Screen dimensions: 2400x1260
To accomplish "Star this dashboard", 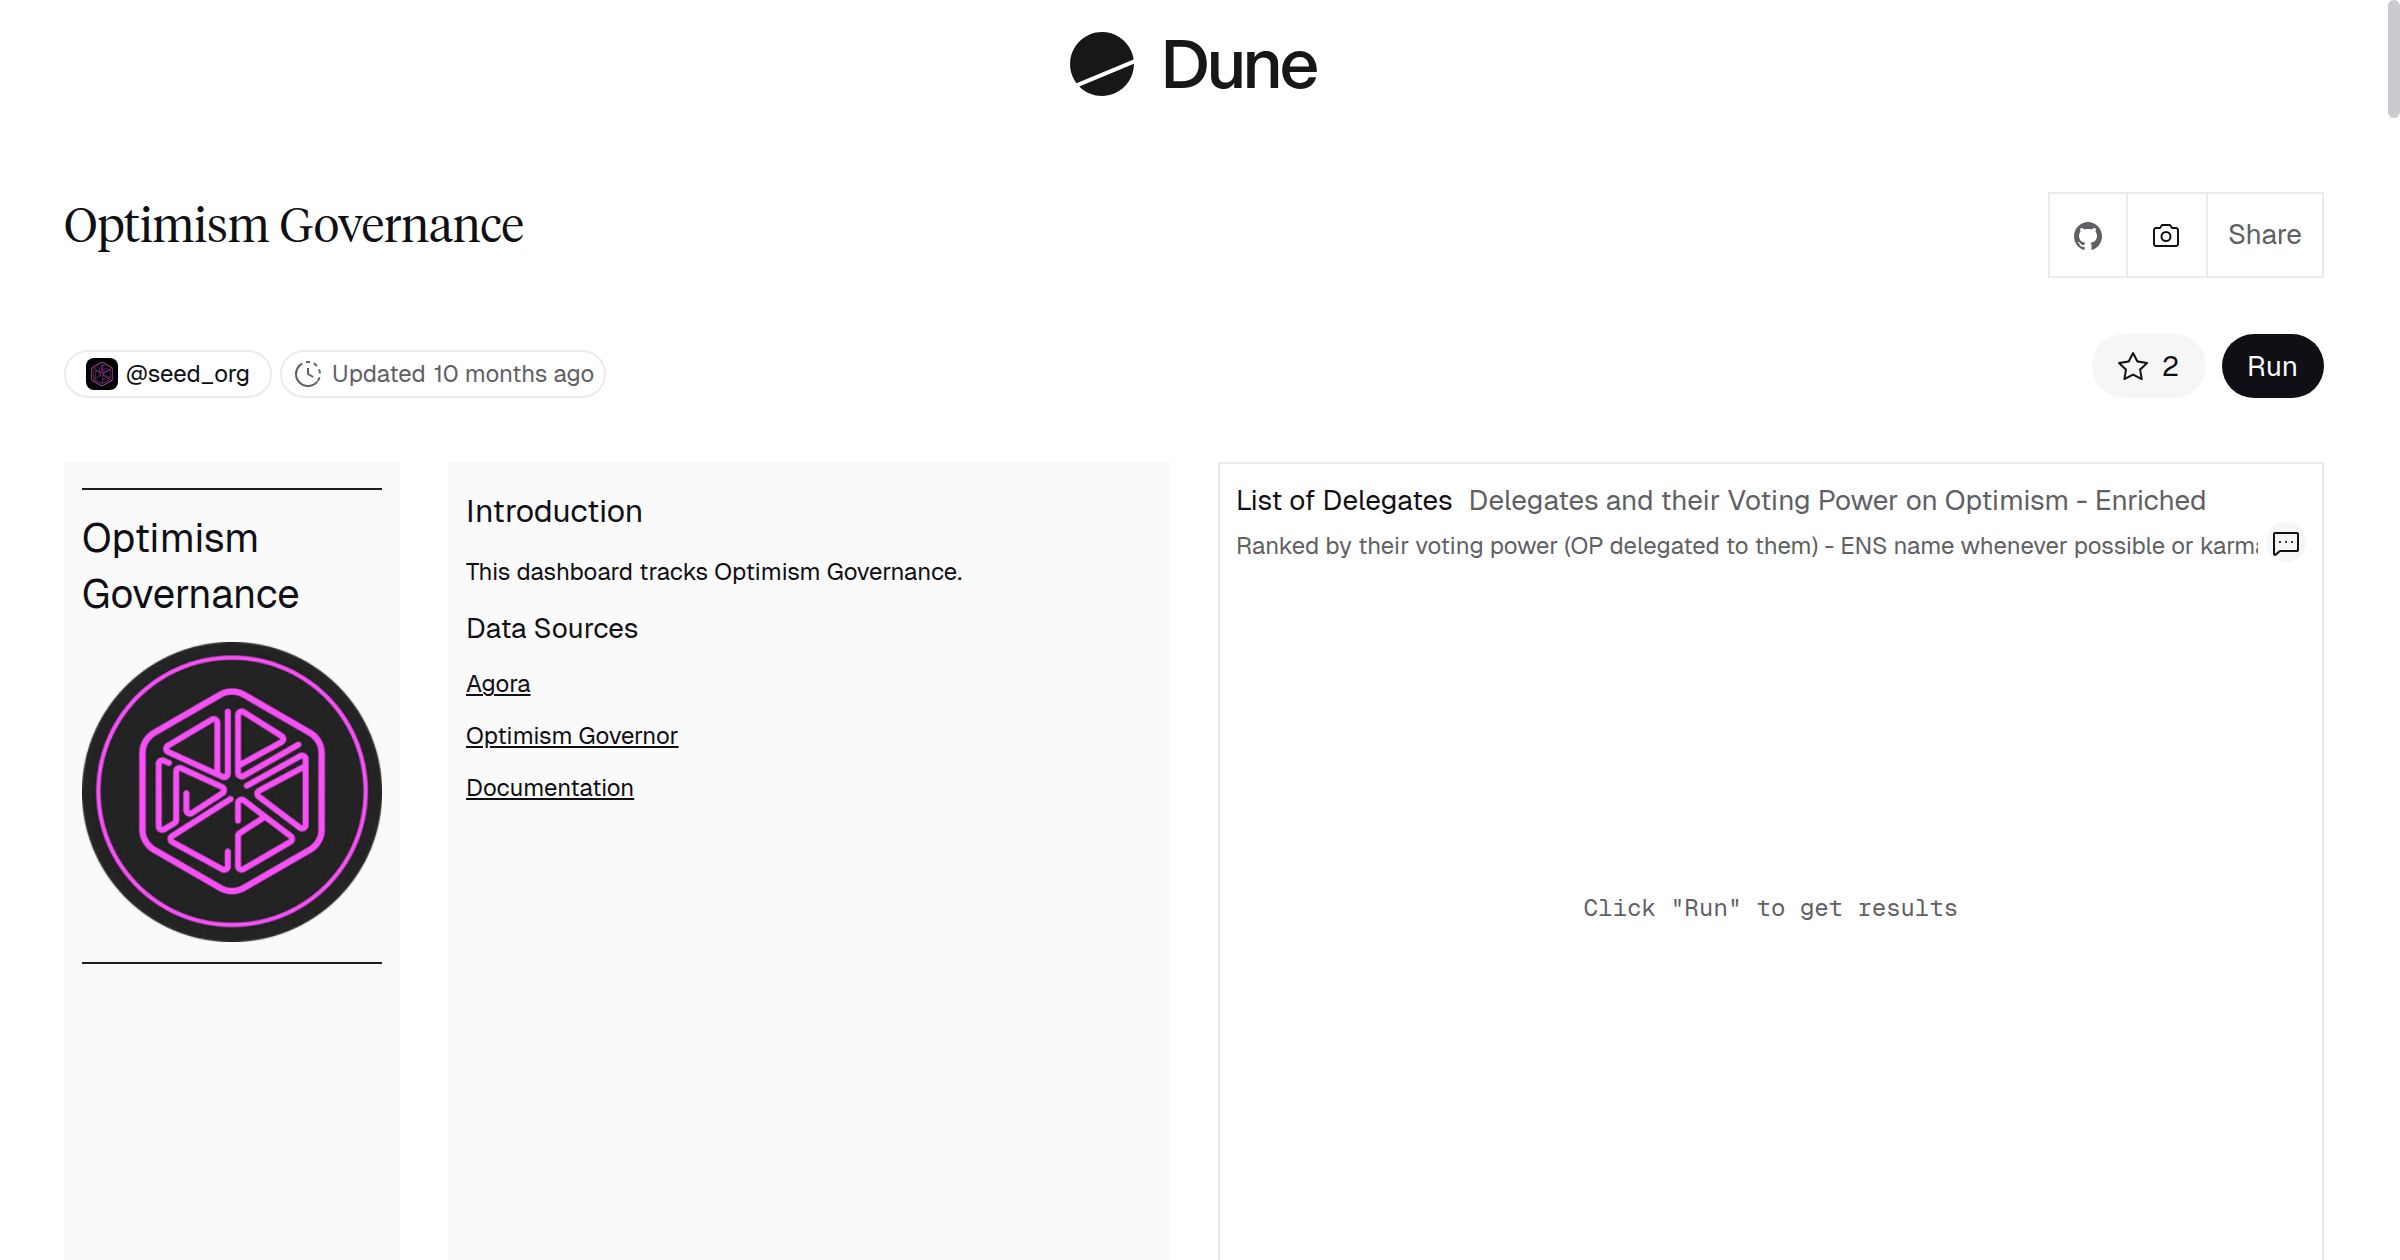I will tap(2148, 366).
